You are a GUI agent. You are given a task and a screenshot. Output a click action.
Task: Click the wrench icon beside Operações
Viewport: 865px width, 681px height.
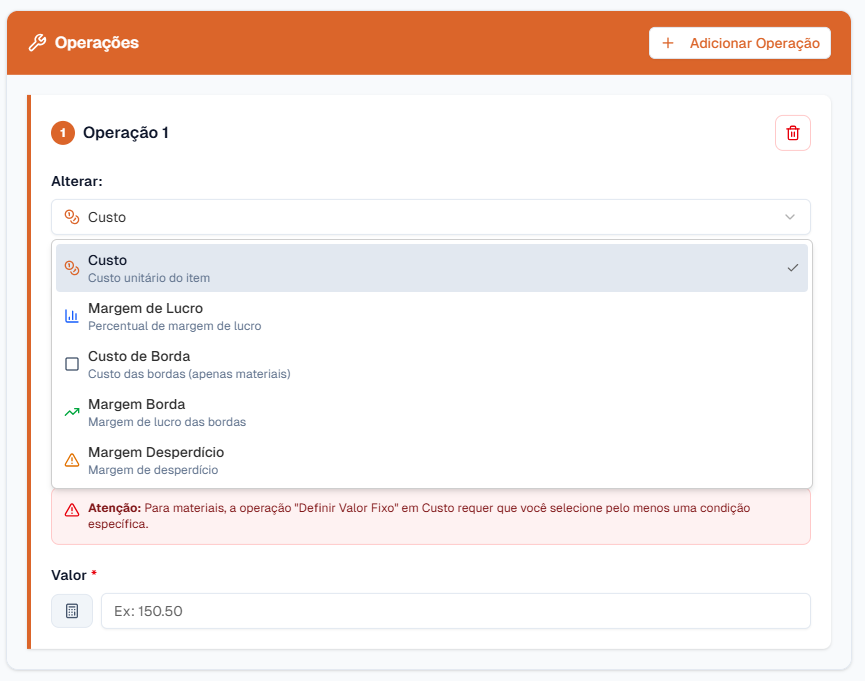pos(37,43)
